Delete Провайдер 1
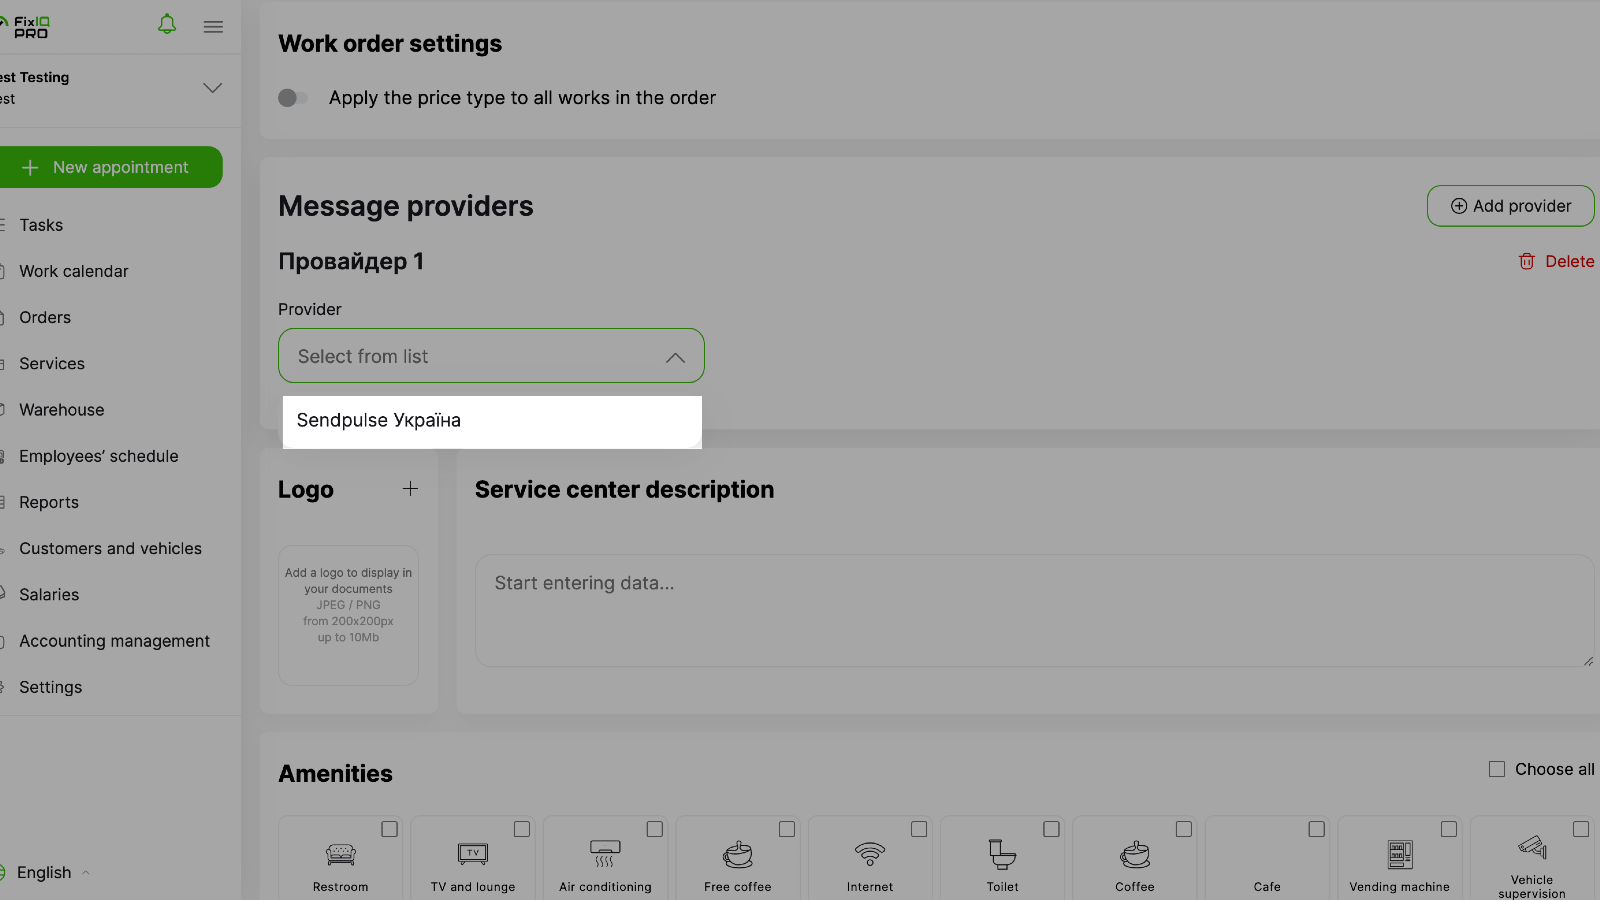Viewport: 1600px width, 900px height. tap(1556, 261)
